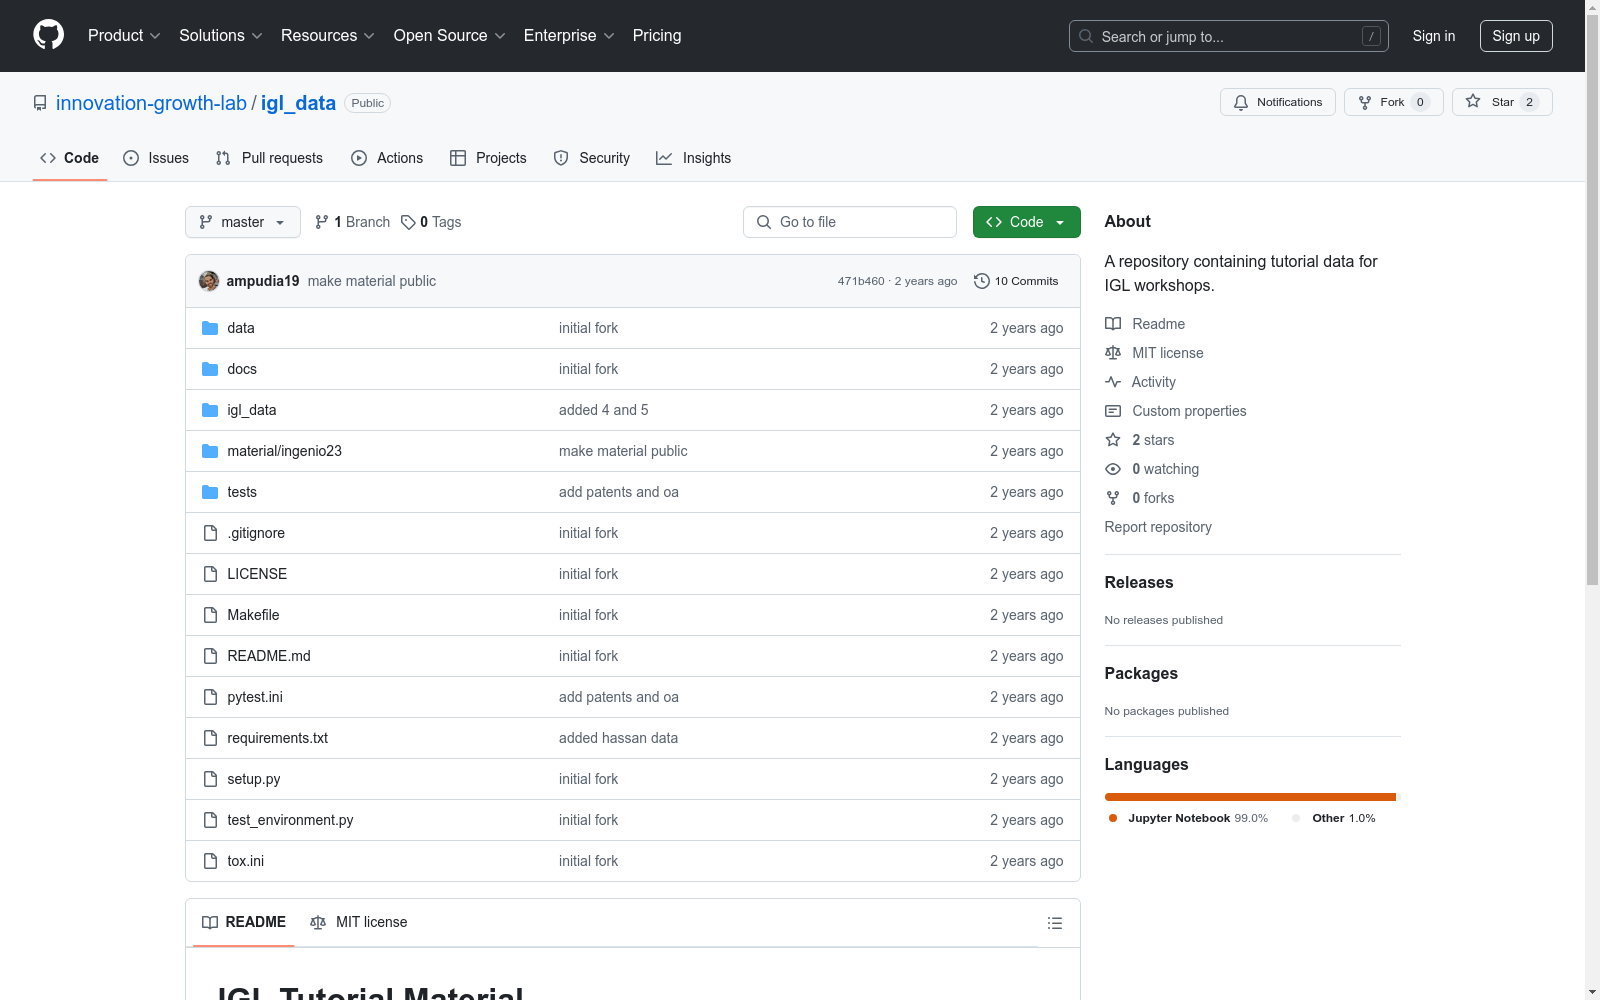Viewport: 1600px width, 1000px height.
Task: Click the scale icon beside MIT license in About
Action: 1113,353
